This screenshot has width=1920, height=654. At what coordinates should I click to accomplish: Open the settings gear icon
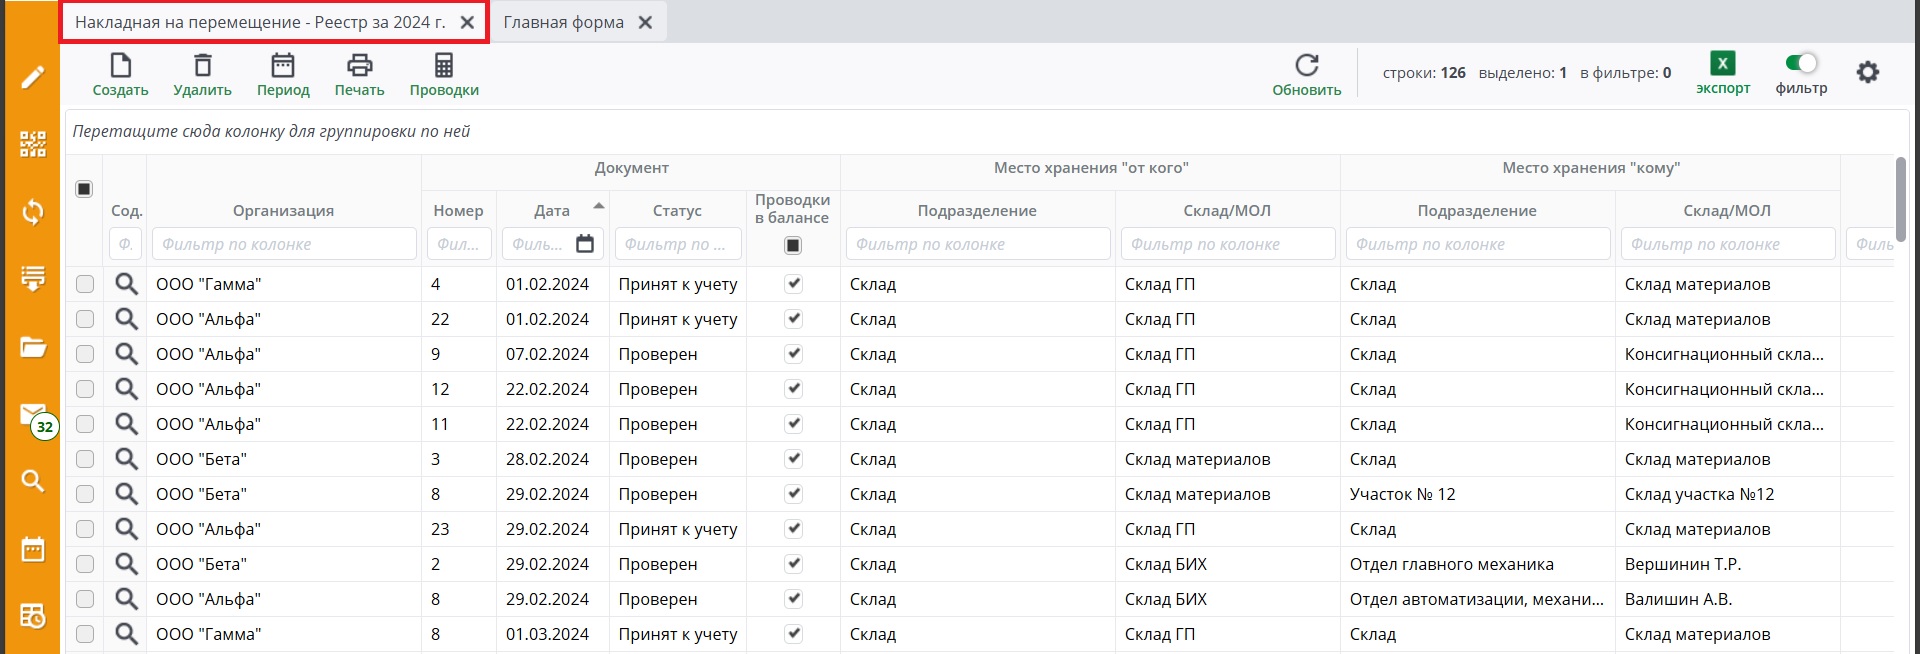tap(1867, 72)
